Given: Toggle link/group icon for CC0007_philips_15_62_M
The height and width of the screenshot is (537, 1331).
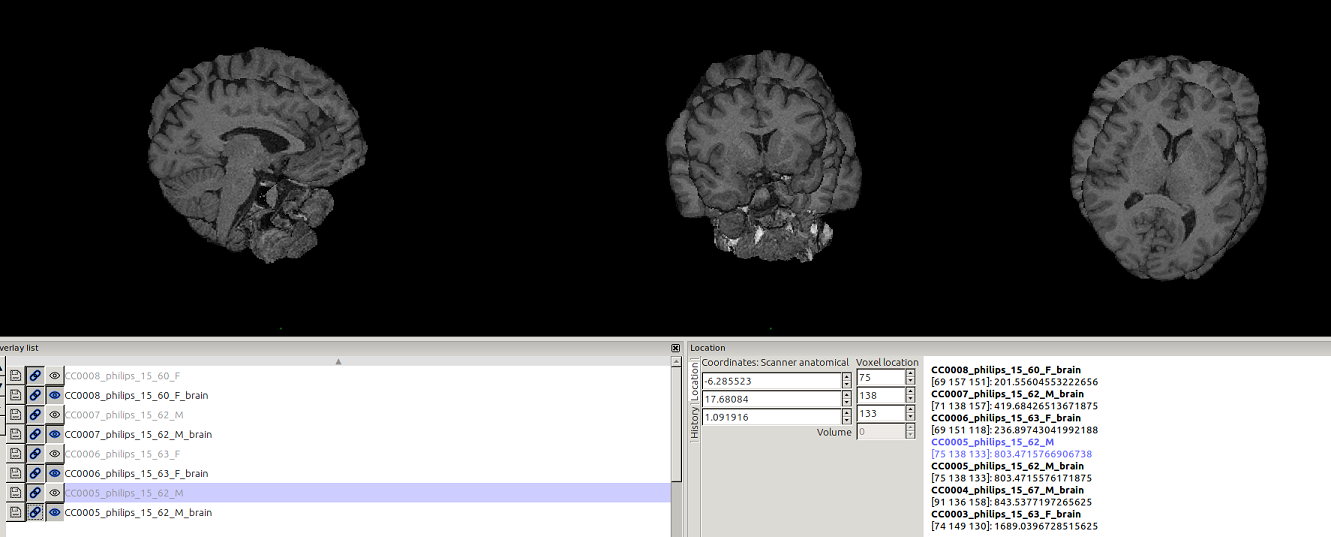Looking at the screenshot, I should coord(35,415).
